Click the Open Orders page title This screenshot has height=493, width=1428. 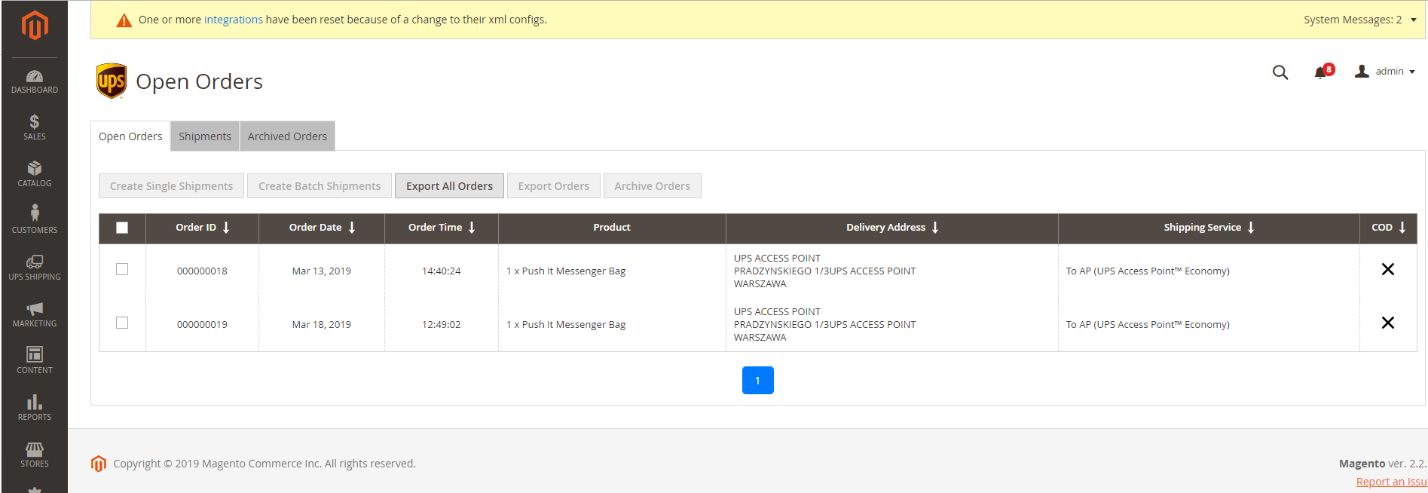199,82
